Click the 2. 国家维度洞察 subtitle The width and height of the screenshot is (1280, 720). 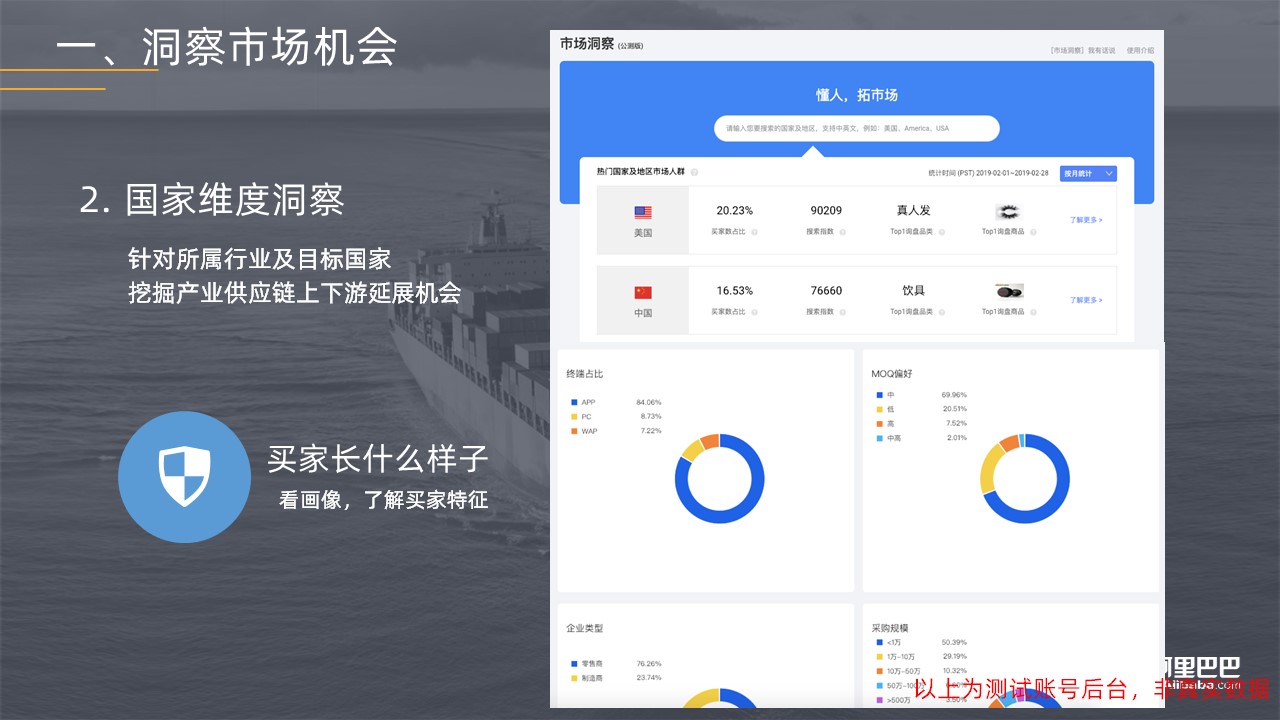[212, 200]
